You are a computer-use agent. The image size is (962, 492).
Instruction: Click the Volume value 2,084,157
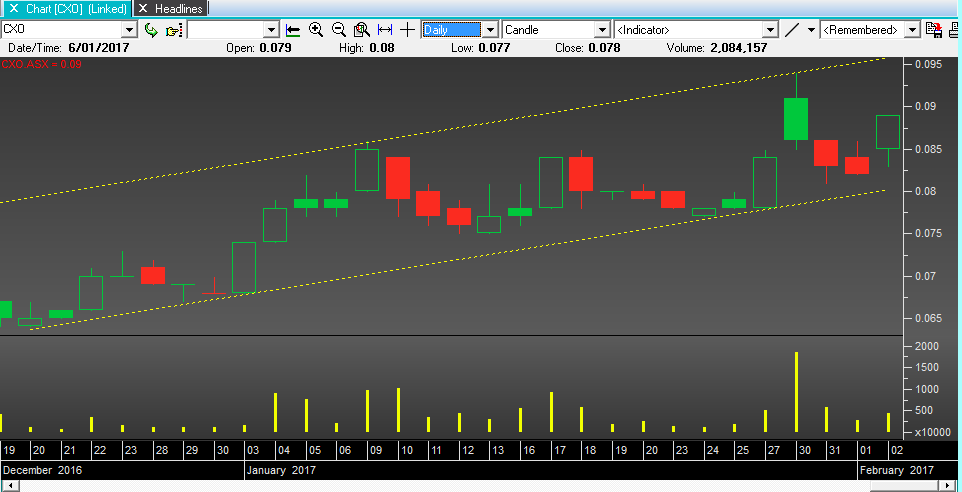point(739,48)
